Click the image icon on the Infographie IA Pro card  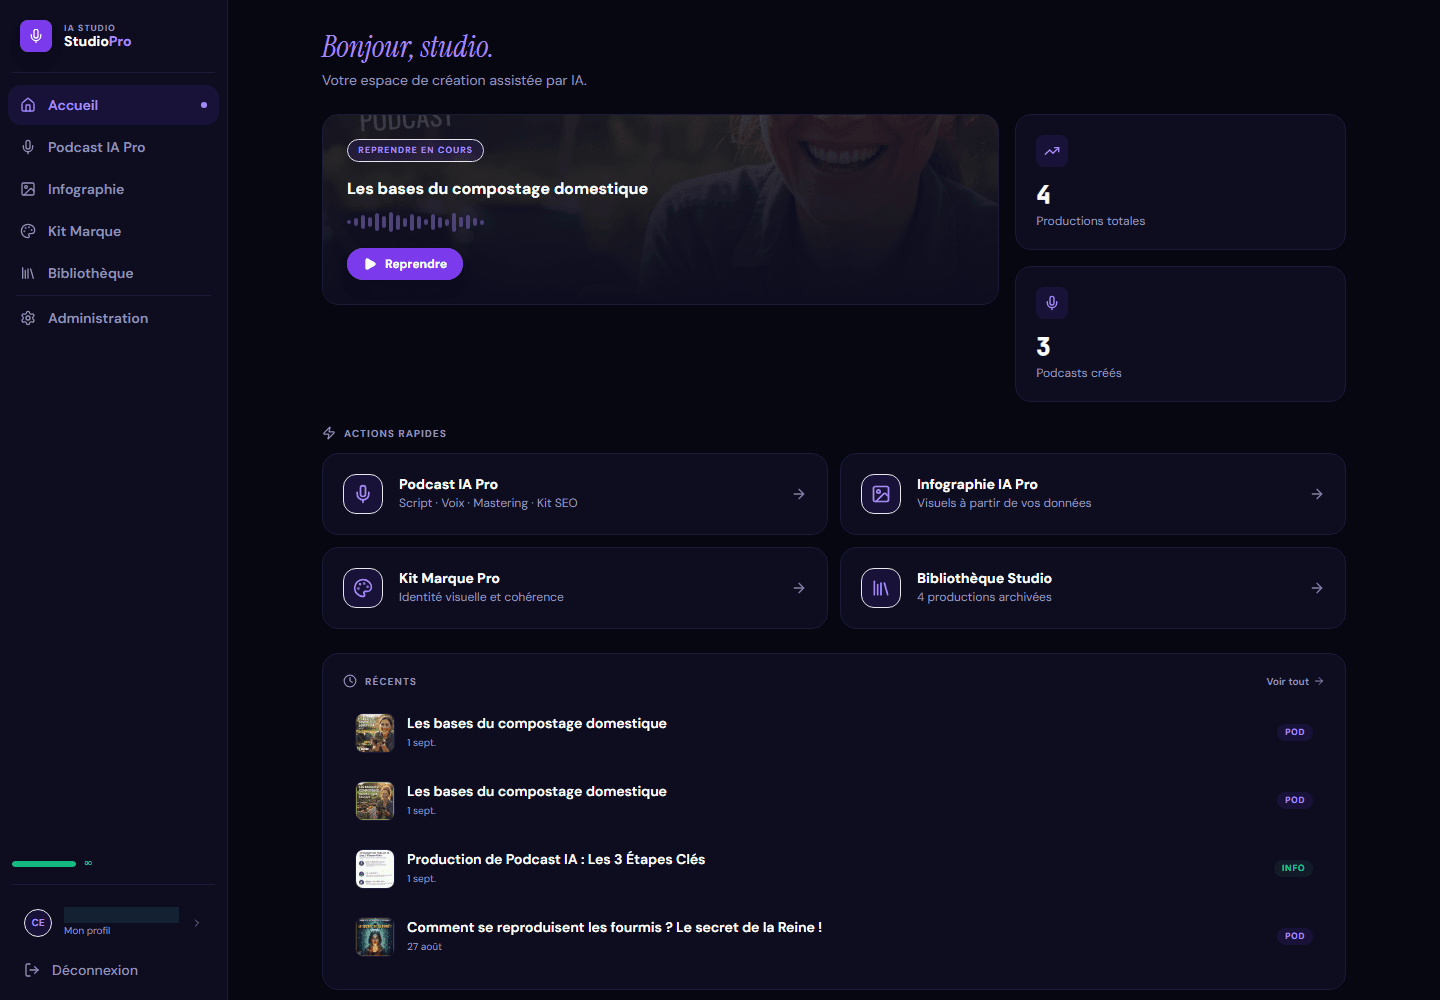(881, 494)
